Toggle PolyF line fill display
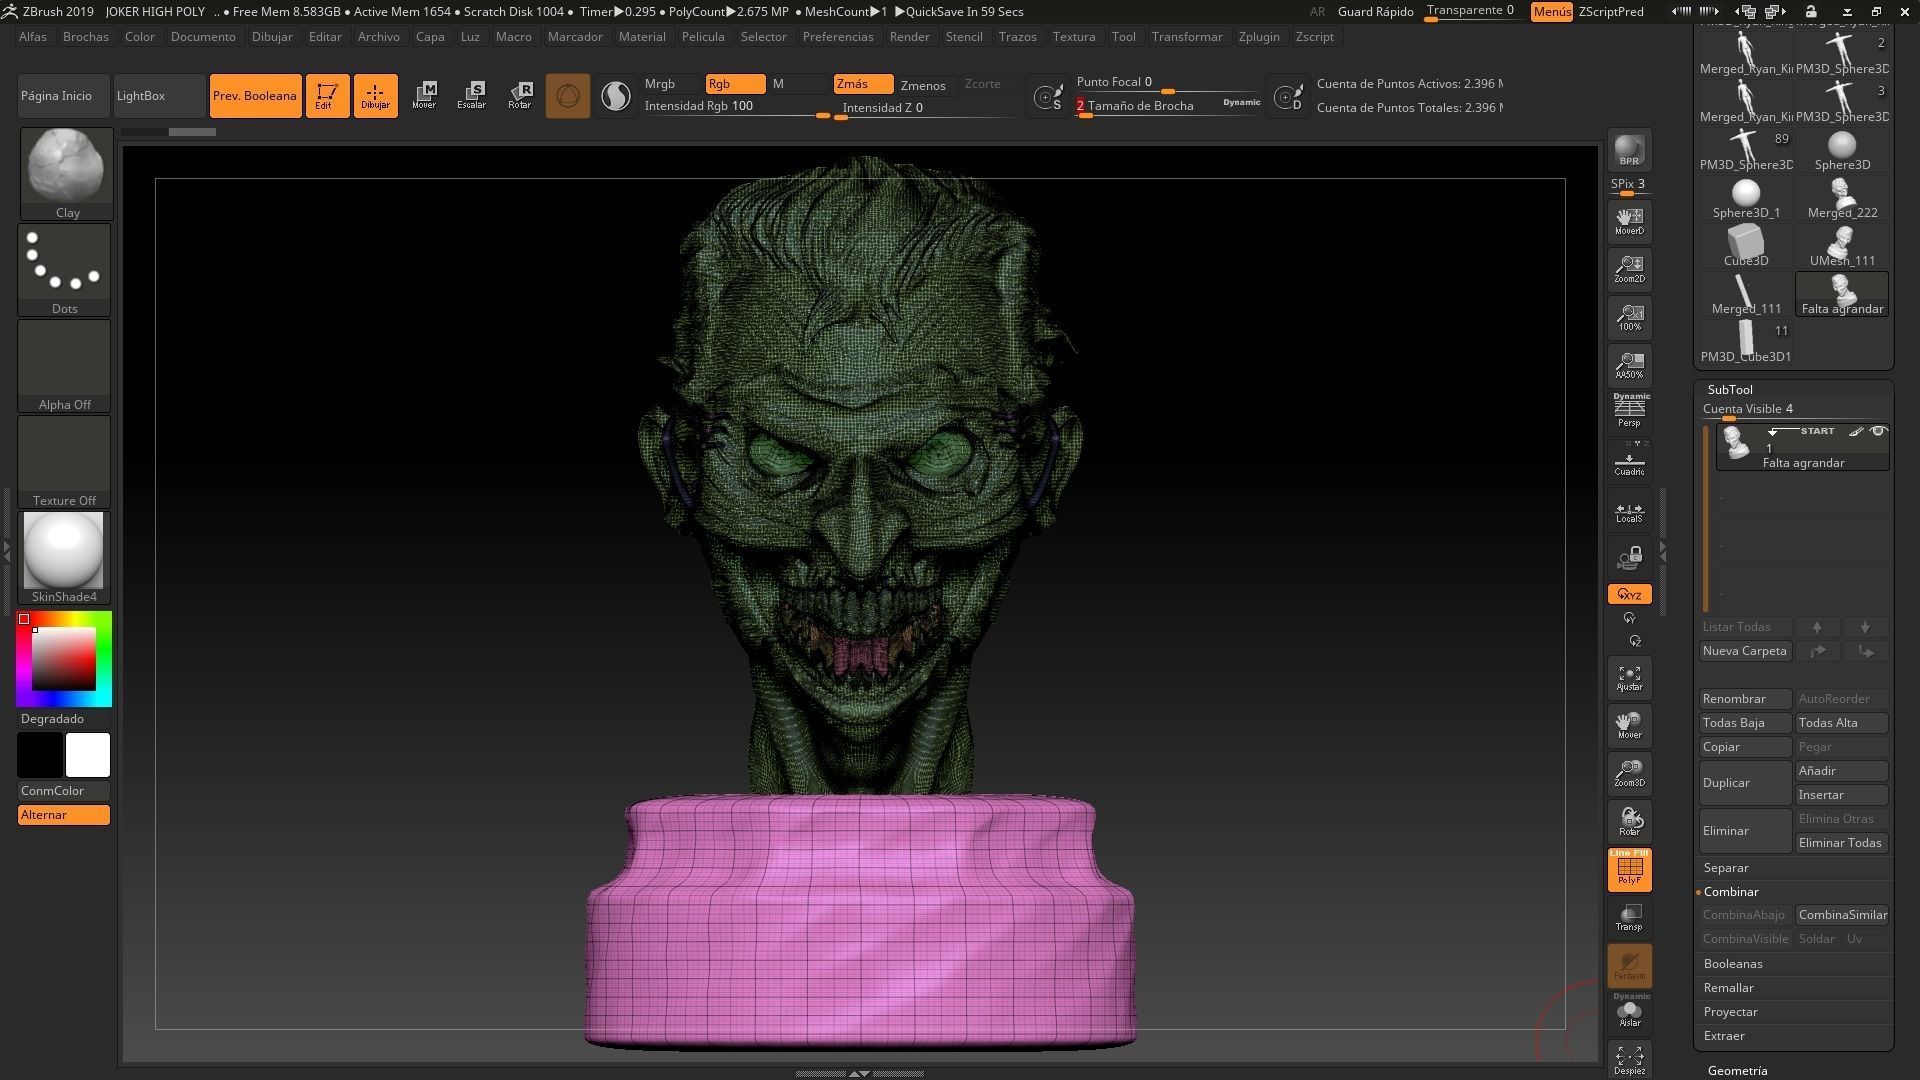 click(x=1629, y=870)
